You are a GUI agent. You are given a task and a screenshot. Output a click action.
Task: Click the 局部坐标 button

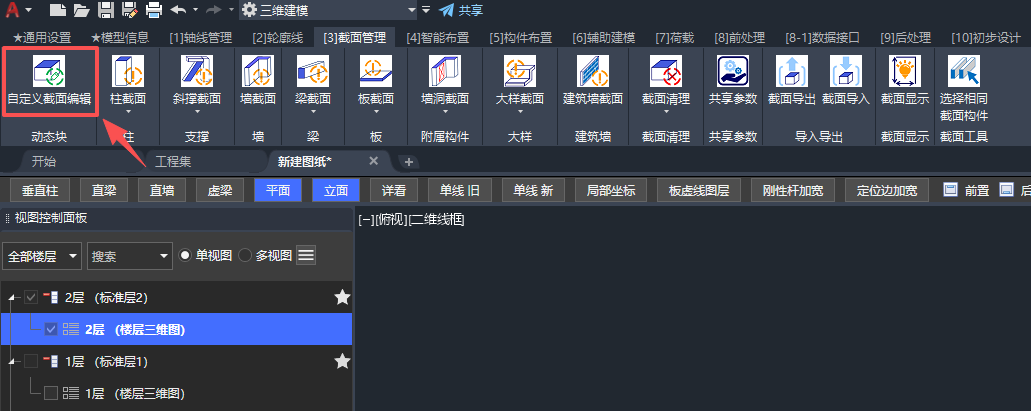611,191
